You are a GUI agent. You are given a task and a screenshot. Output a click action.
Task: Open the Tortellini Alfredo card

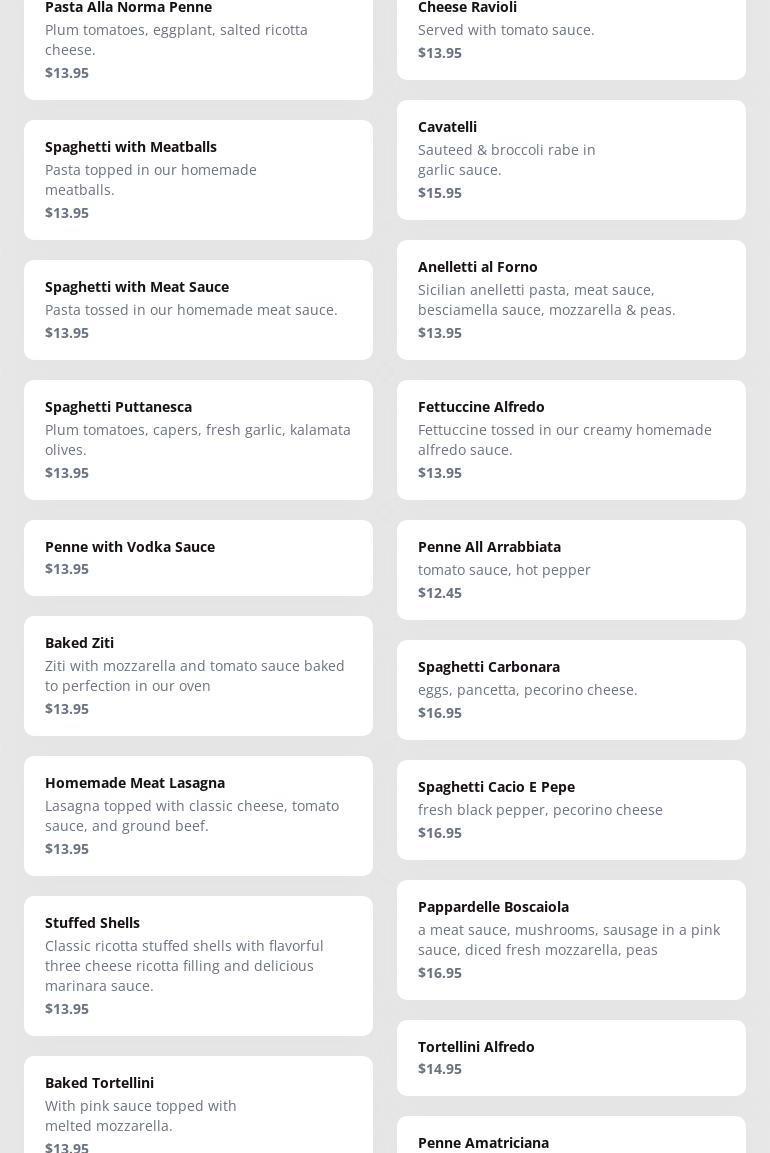coord(571,1058)
